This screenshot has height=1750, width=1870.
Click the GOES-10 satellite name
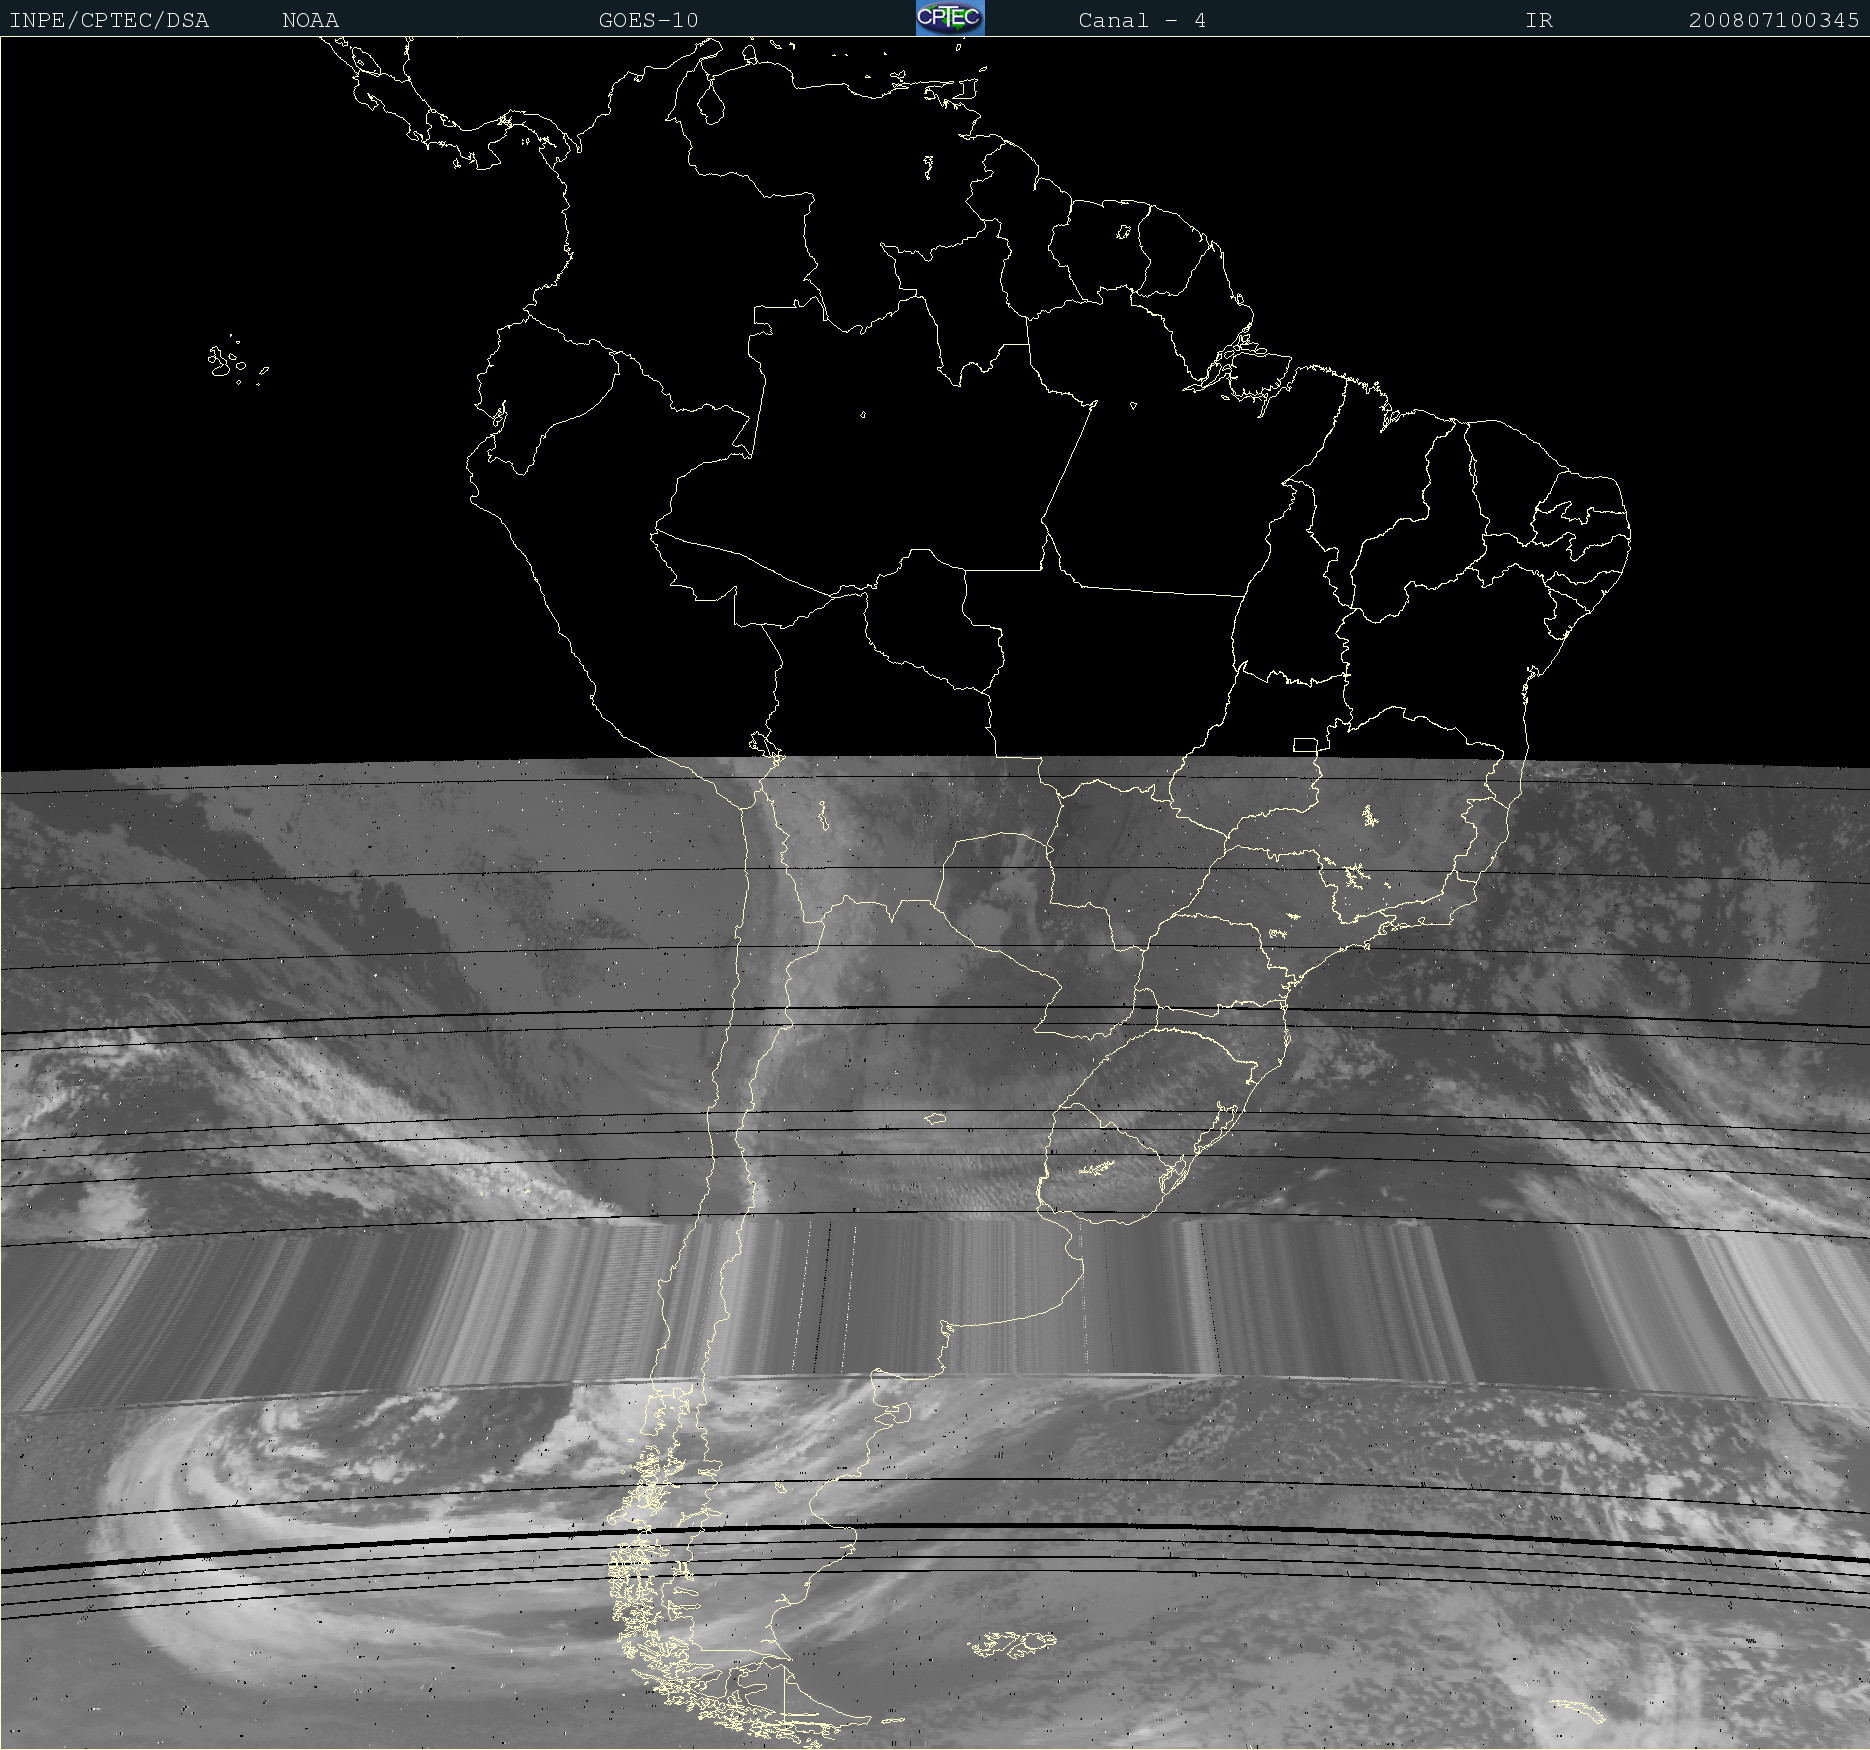click(648, 20)
